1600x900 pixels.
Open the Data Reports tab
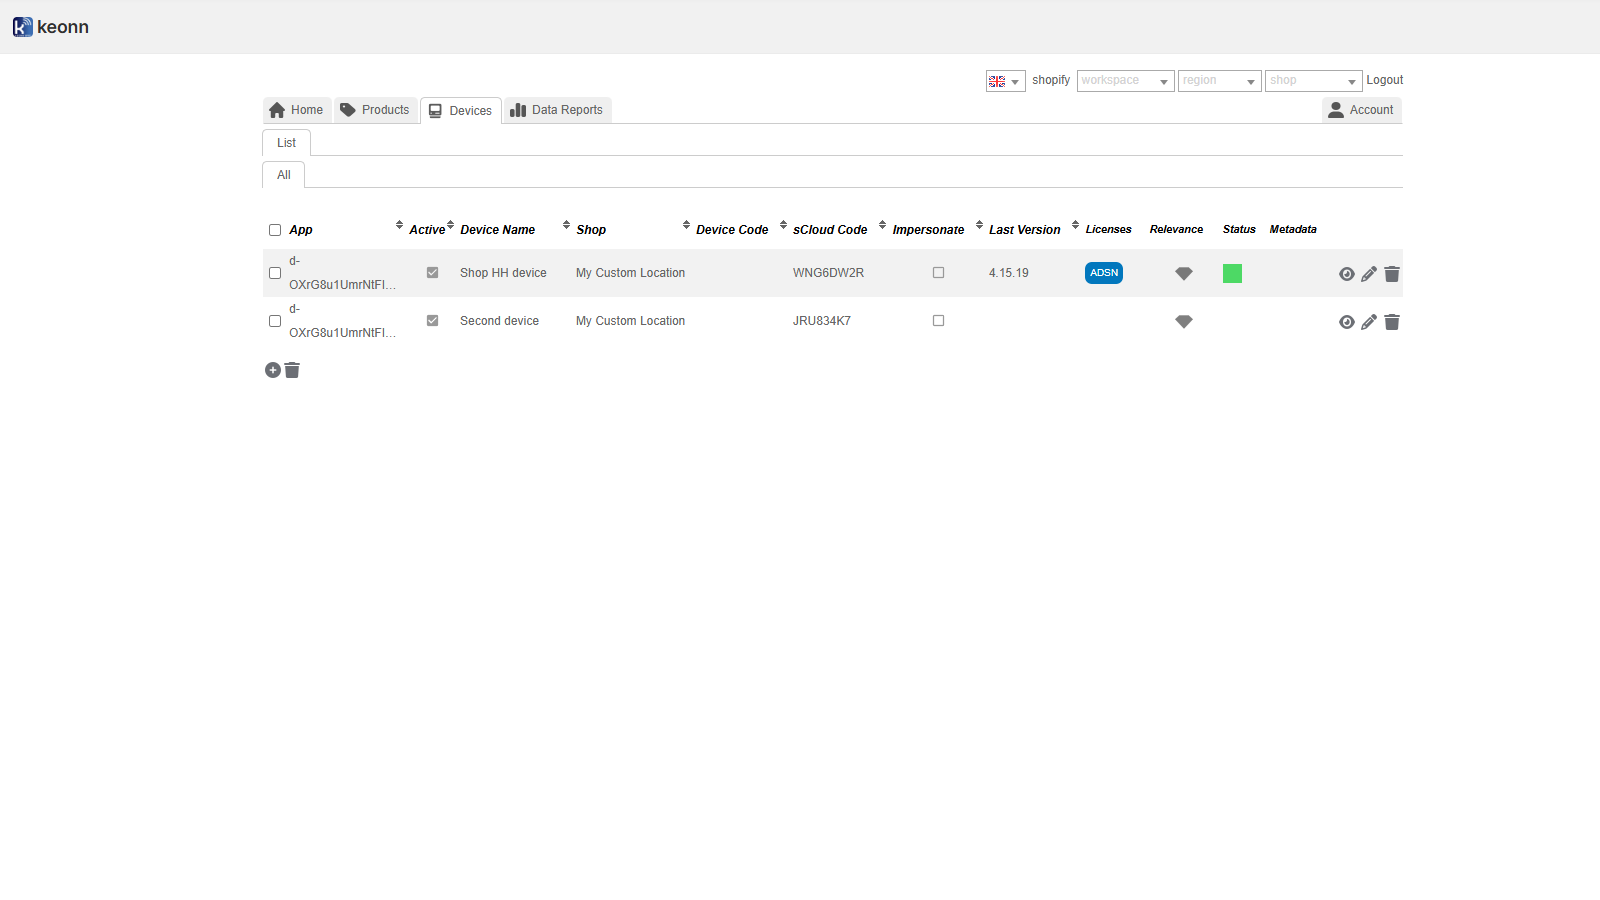(x=557, y=110)
